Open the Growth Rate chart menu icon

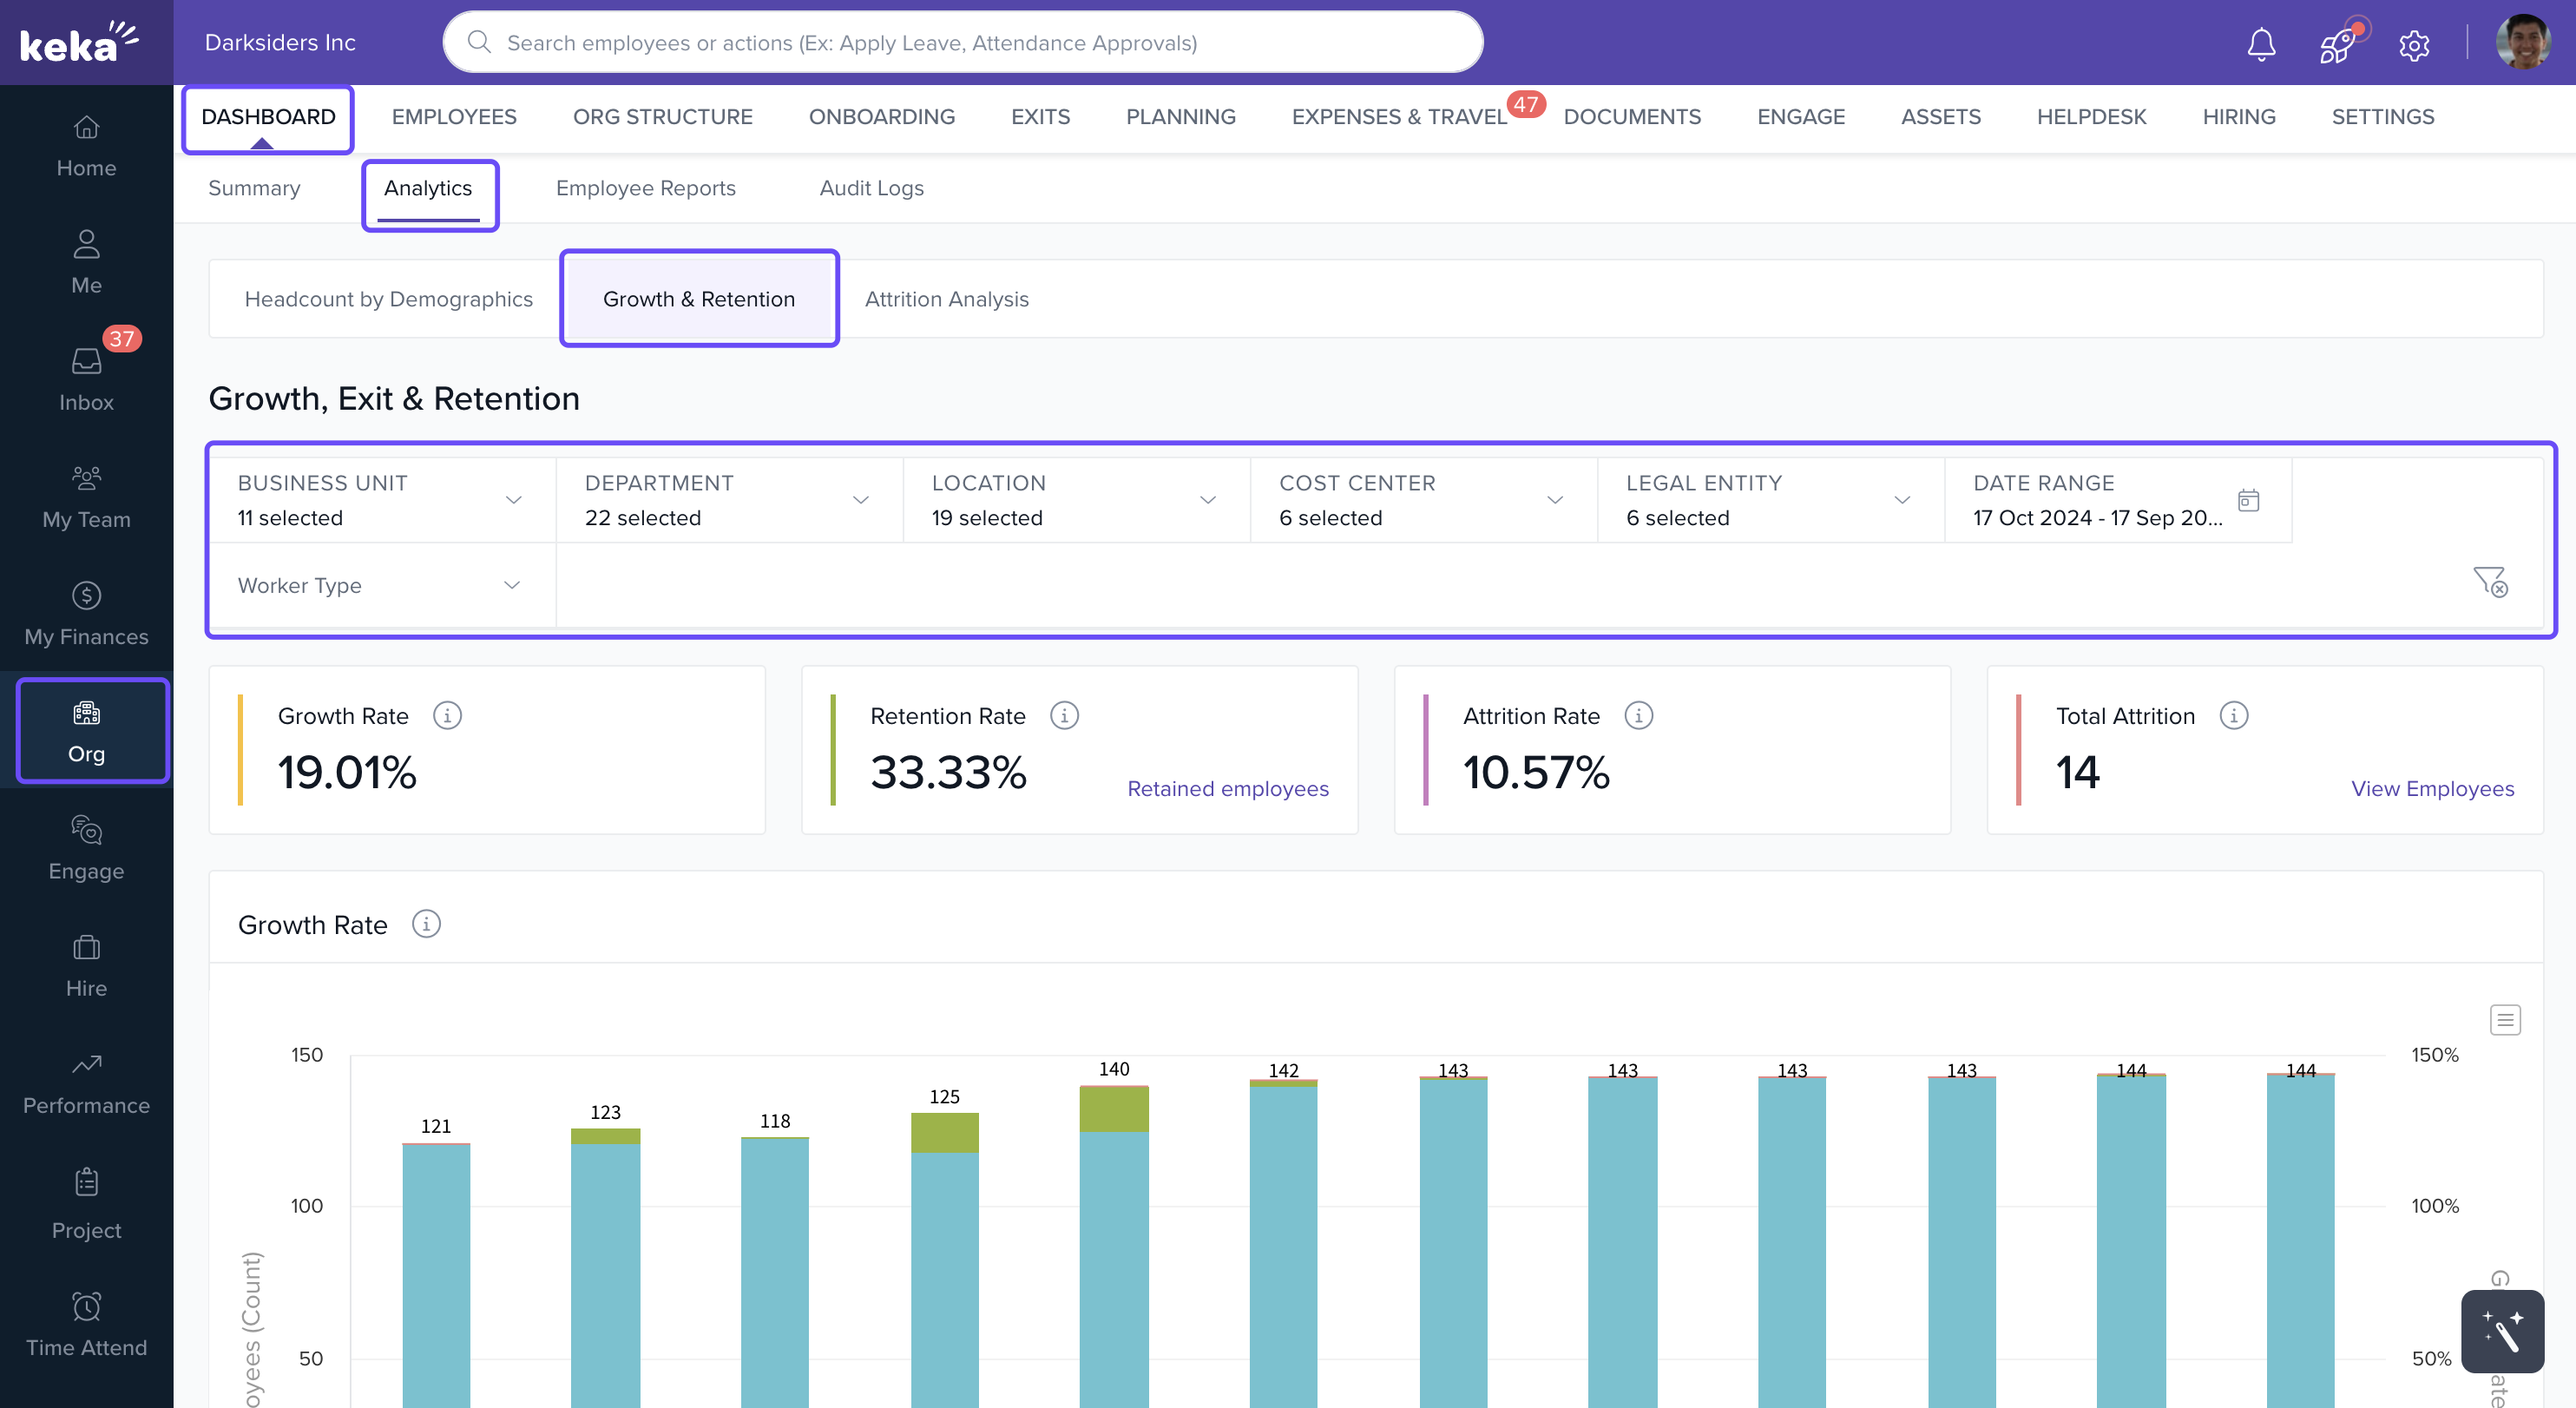[x=2504, y=1020]
